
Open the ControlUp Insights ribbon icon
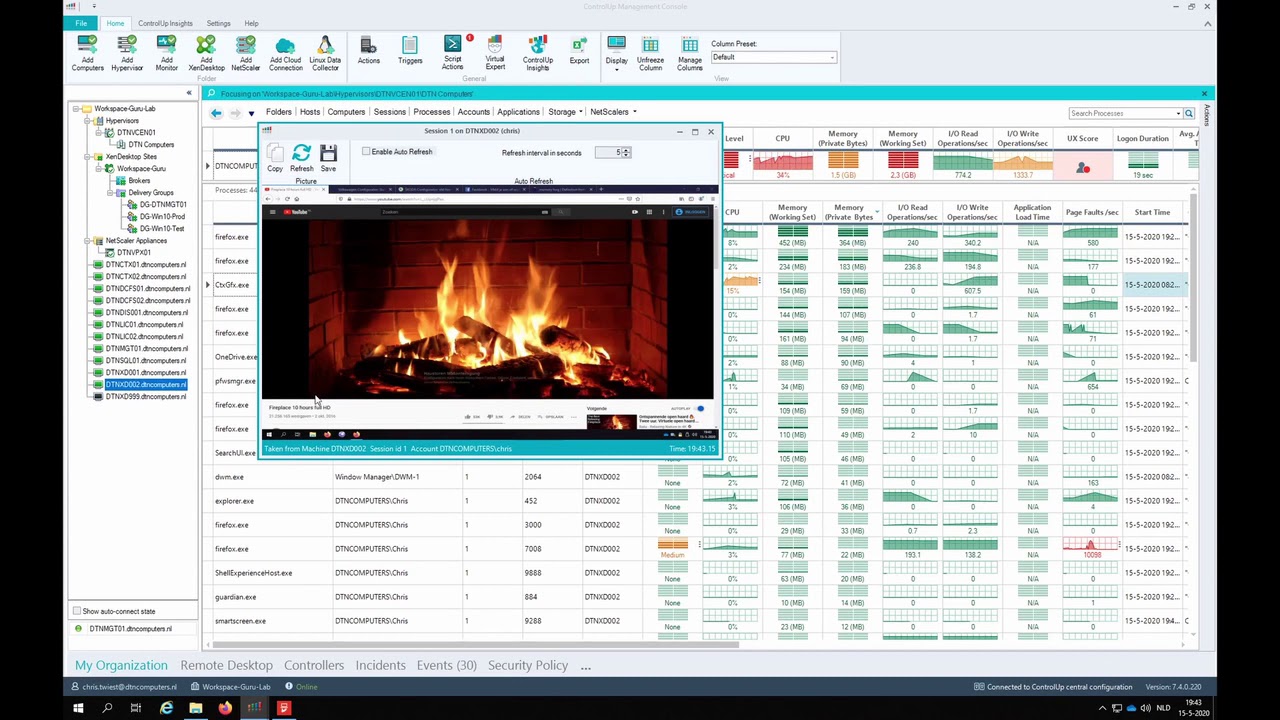(538, 52)
